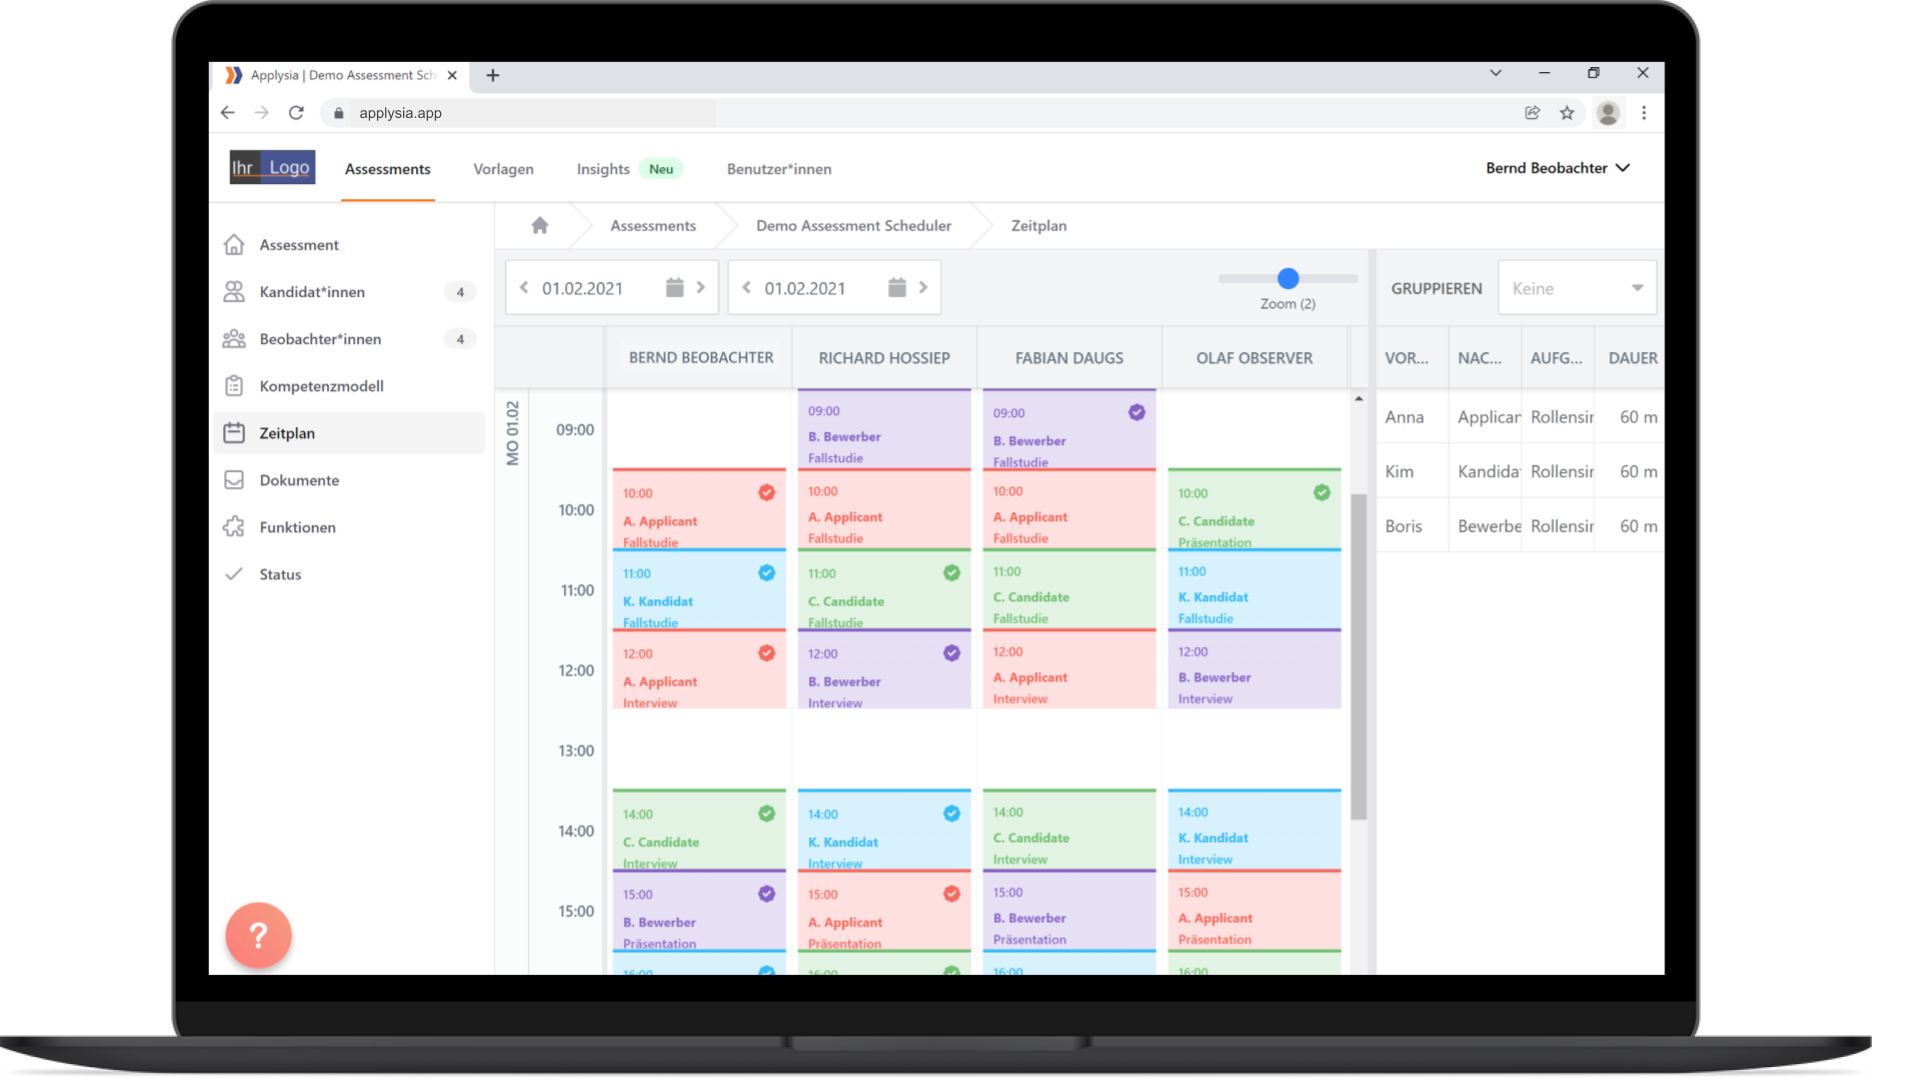Toggle check on Richard's 11:00 C. Candidate Fallstudie
The image size is (1920, 1080).
tap(952, 573)
